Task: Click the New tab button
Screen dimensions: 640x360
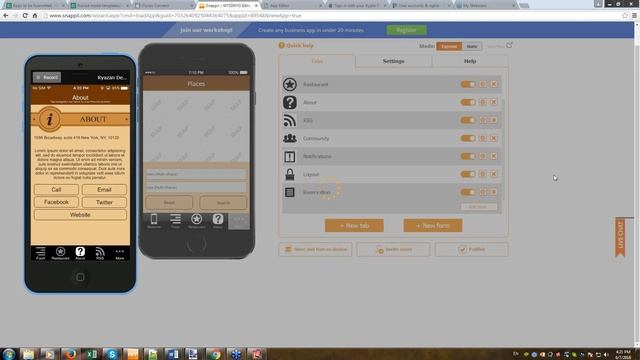Action: (x=354, y=225)
